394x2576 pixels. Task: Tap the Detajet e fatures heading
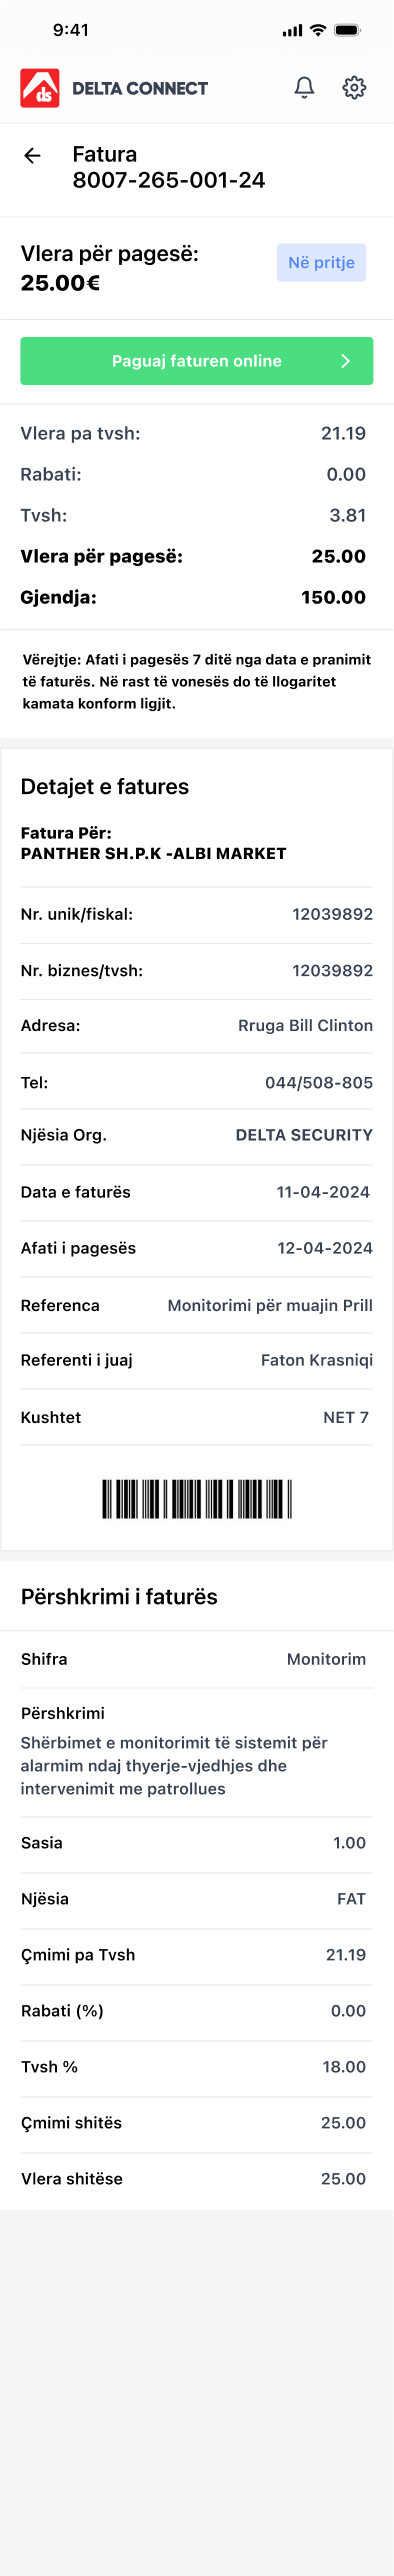coord(105,787)
